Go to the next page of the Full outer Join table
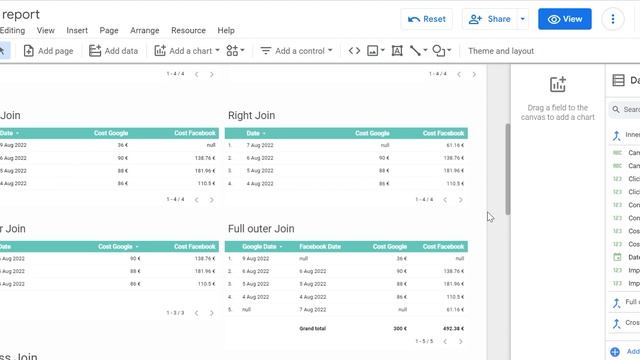Screen dimensions: 640x360 point(460,342)
